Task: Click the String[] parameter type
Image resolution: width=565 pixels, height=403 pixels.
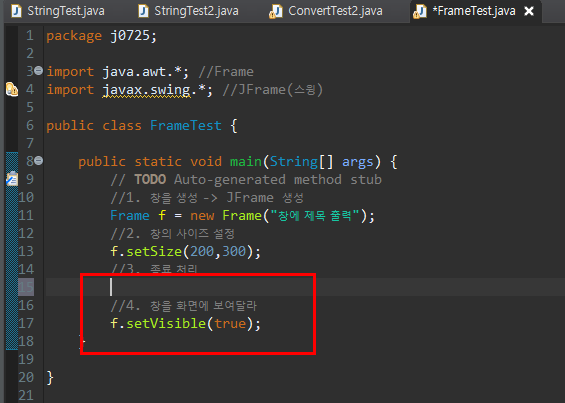Action: [x=301, y=161]
